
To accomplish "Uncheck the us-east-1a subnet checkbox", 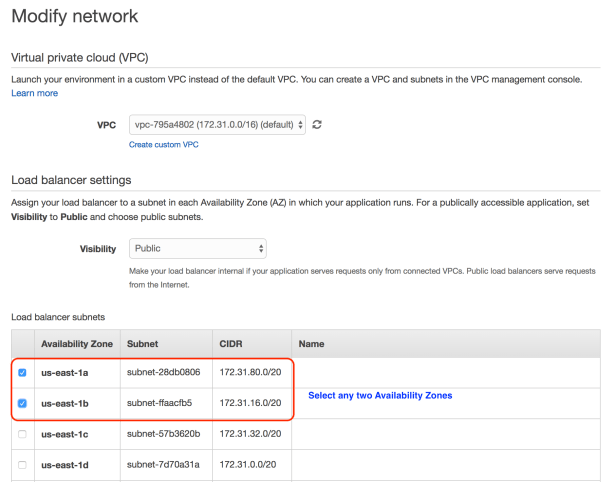I will 22,373.
